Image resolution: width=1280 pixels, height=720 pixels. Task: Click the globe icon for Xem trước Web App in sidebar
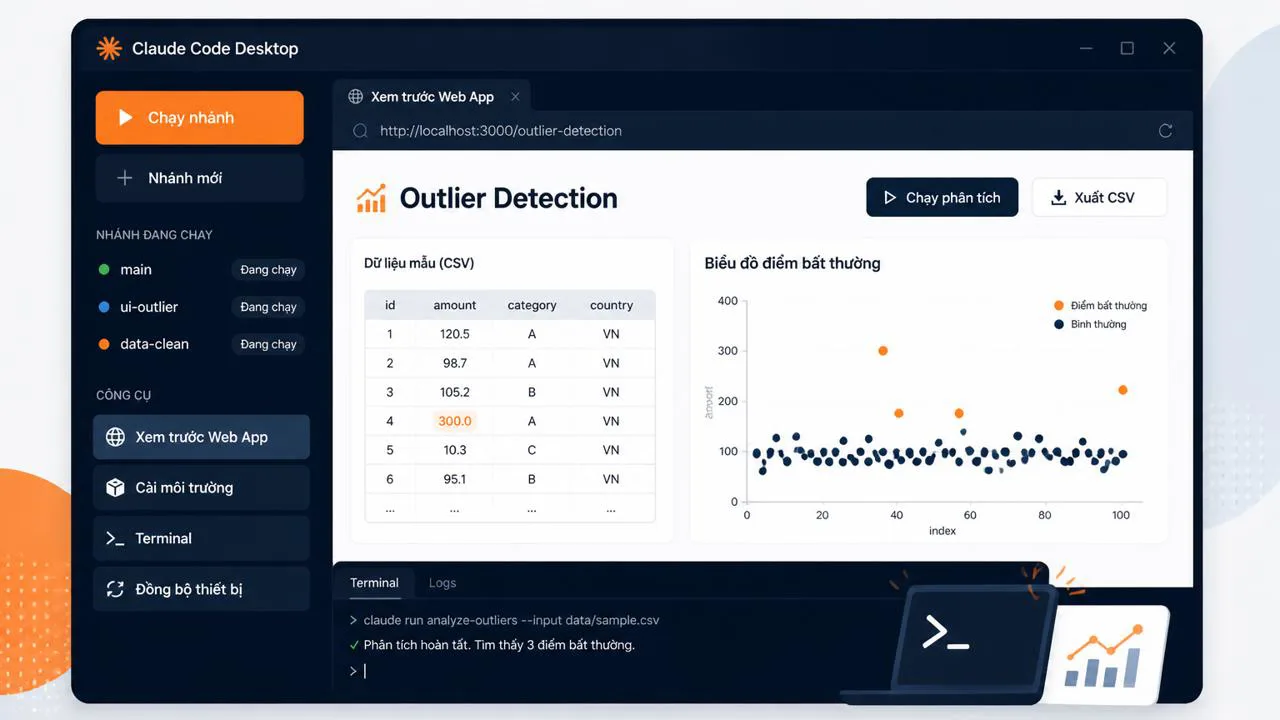pyautogui.click(x=116, y=437)
